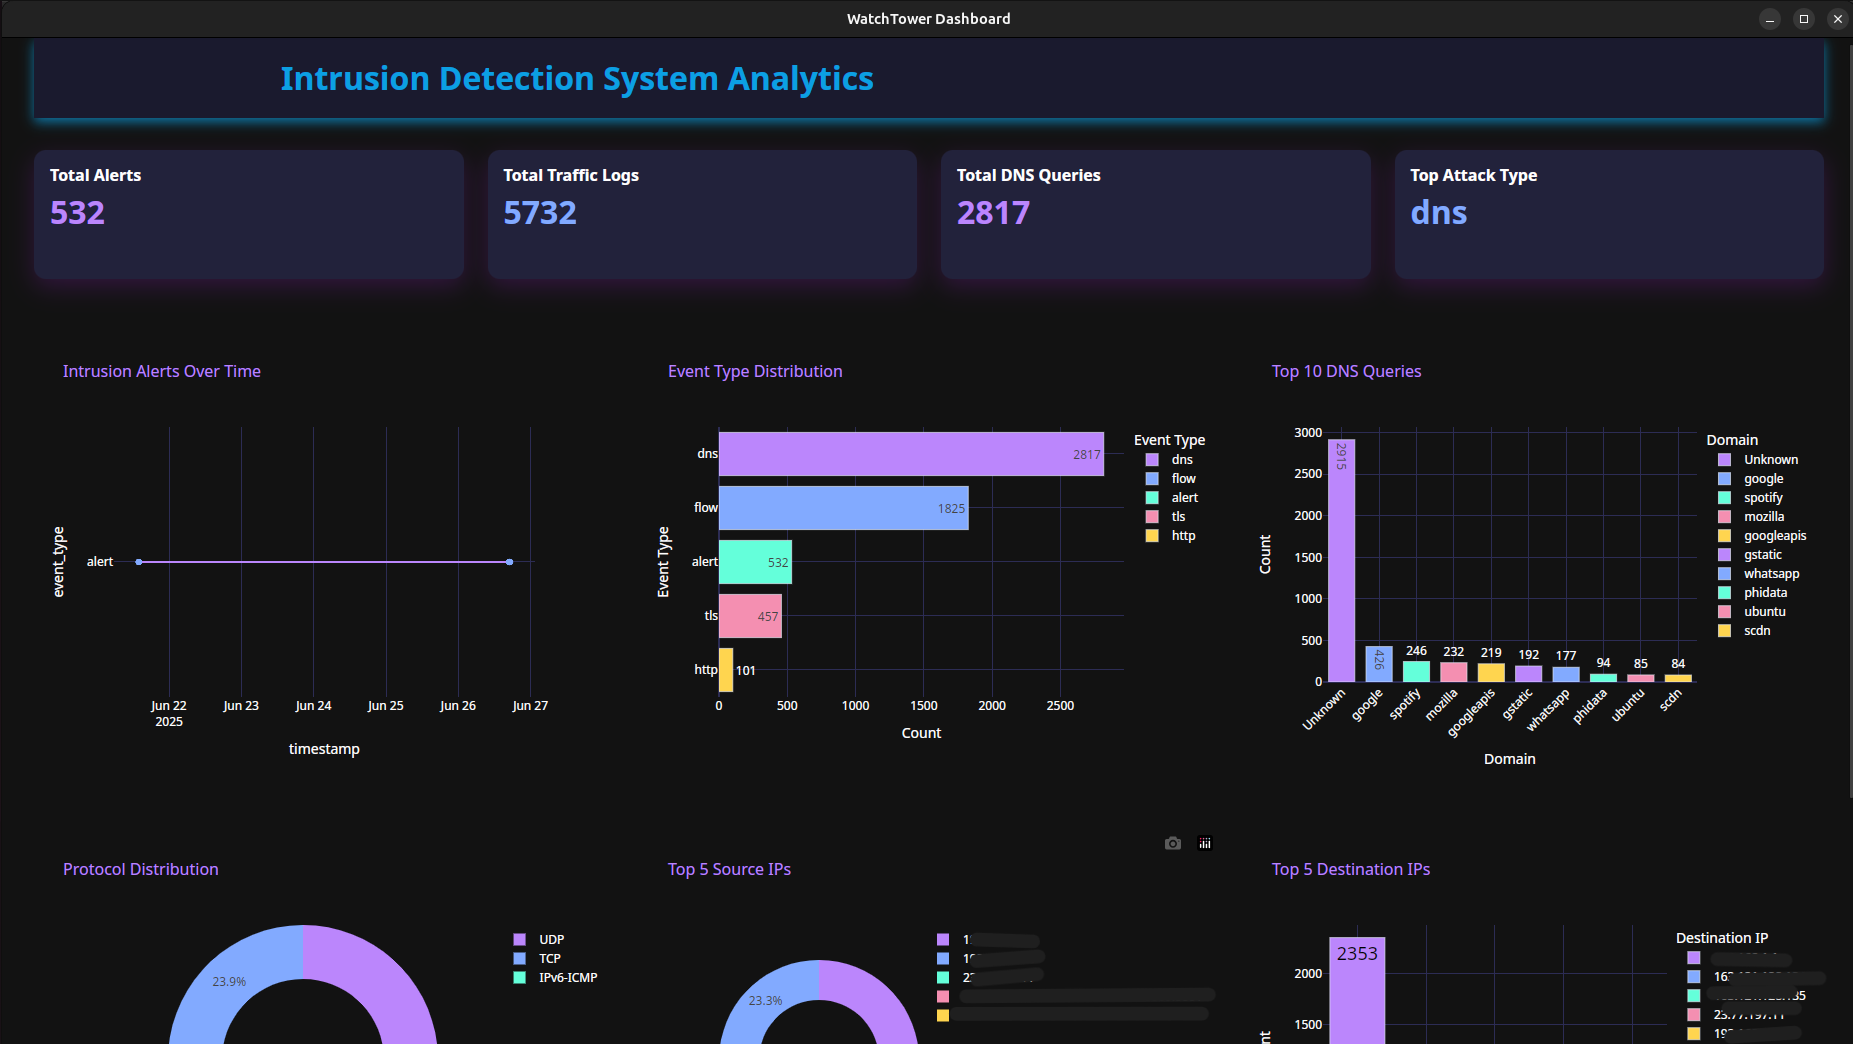The image size is (1853, 1044).
Task: Click the Unknown domain bar (2915)
Action: pos(1342,560)
